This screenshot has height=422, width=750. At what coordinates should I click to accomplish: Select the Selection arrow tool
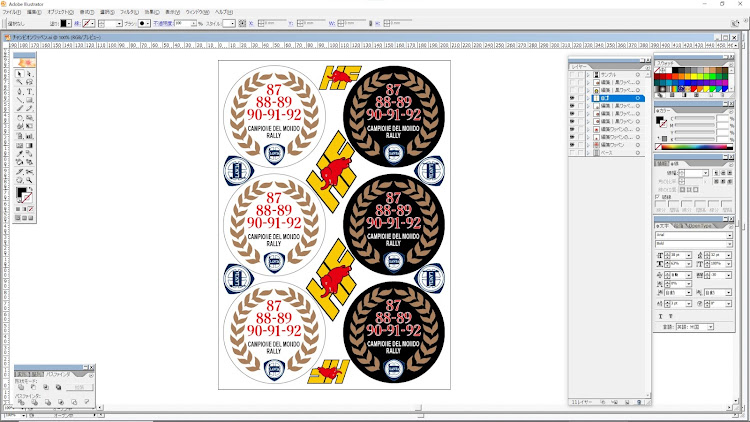20,74
